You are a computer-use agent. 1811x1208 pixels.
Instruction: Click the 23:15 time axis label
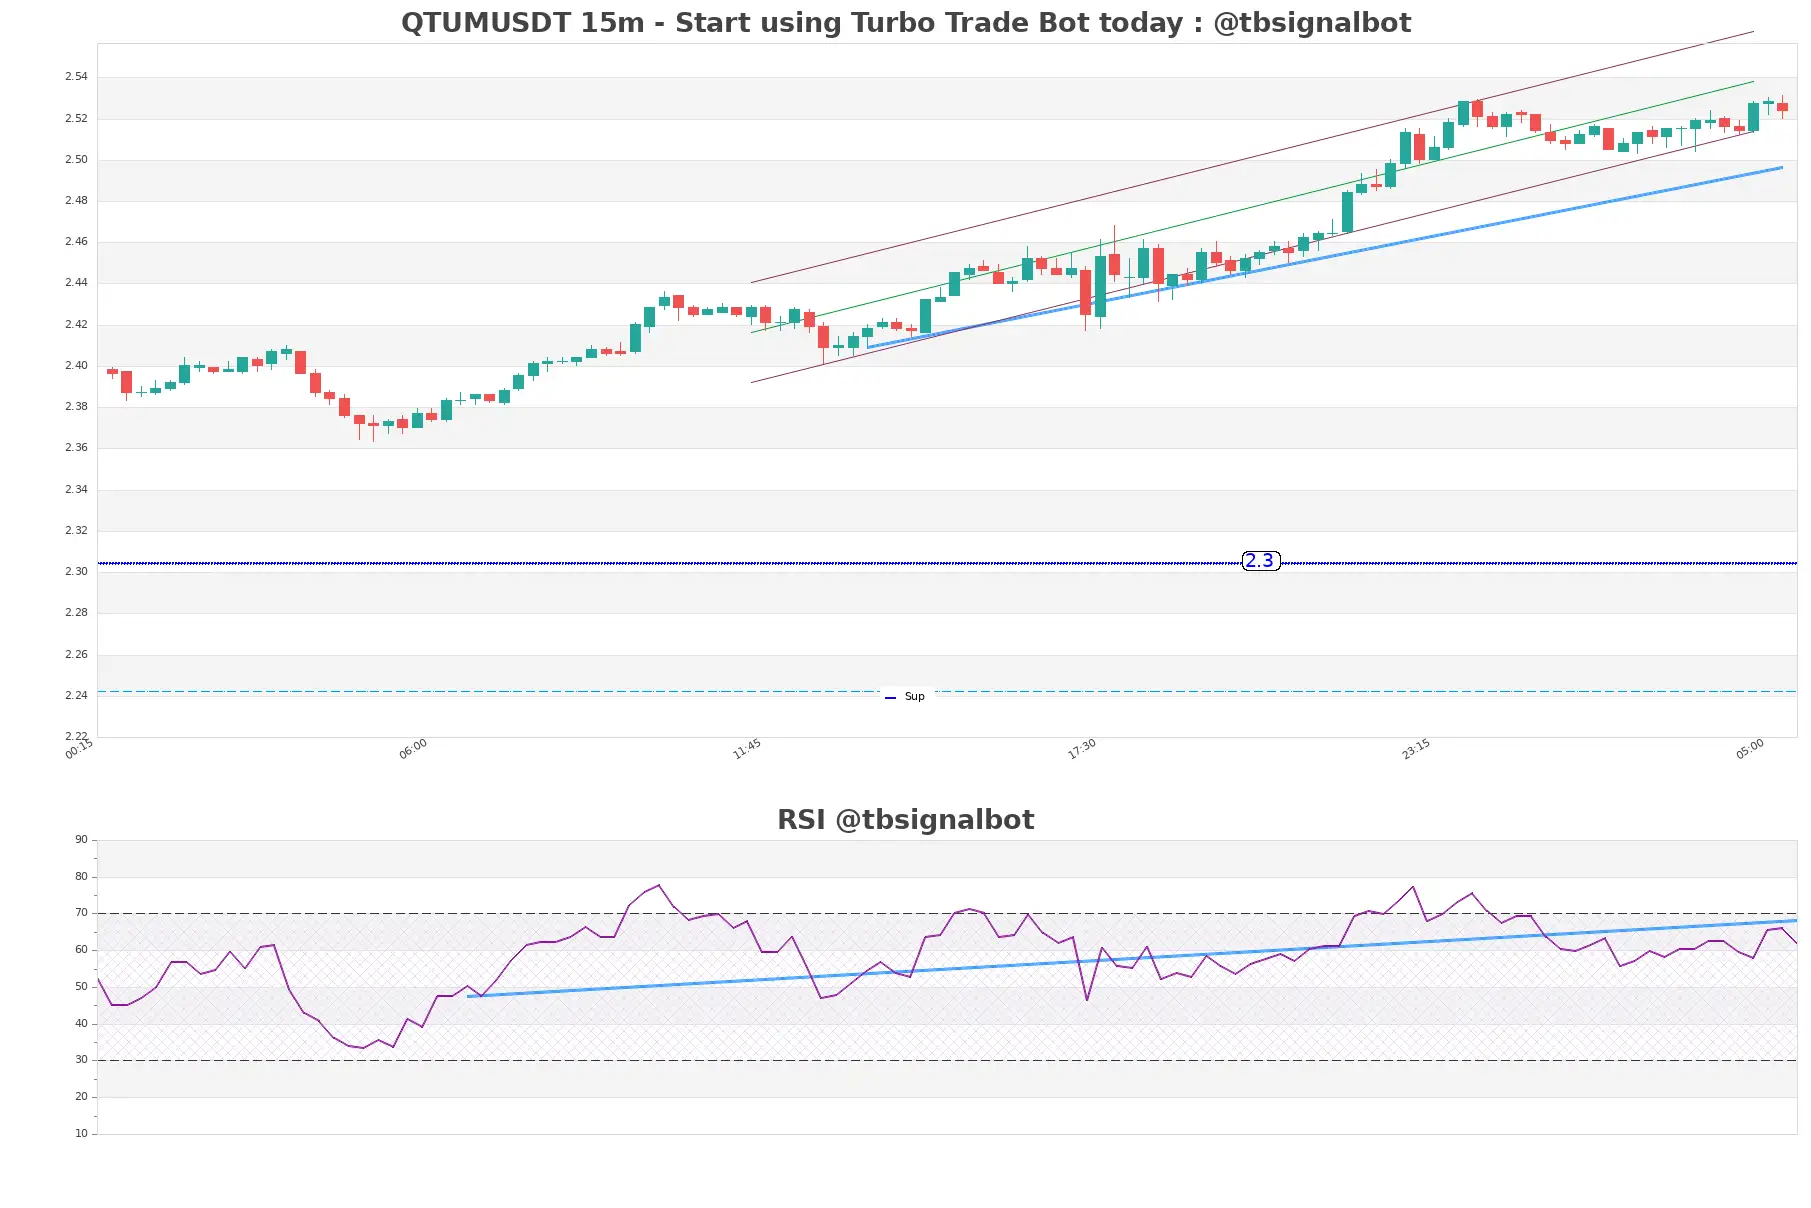(1416, 749)
